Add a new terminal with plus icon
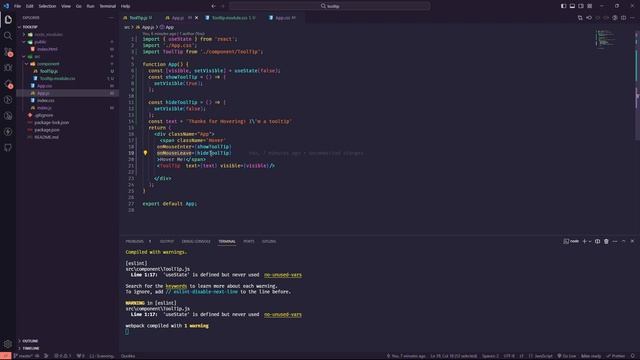Viewport: 640px width, 360px height. tap(584, 241)
